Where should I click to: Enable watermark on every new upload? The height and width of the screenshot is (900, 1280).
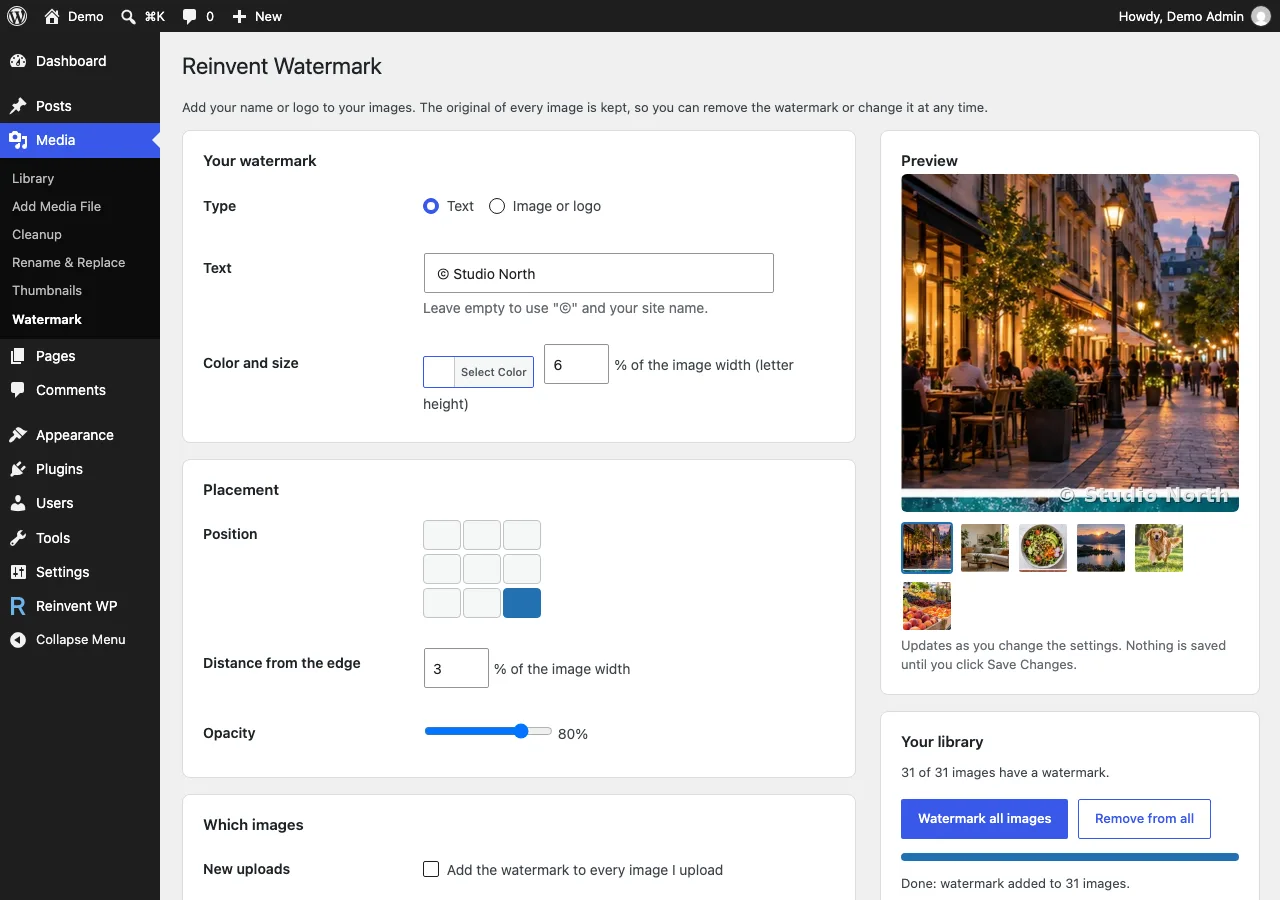coord(431,869)
